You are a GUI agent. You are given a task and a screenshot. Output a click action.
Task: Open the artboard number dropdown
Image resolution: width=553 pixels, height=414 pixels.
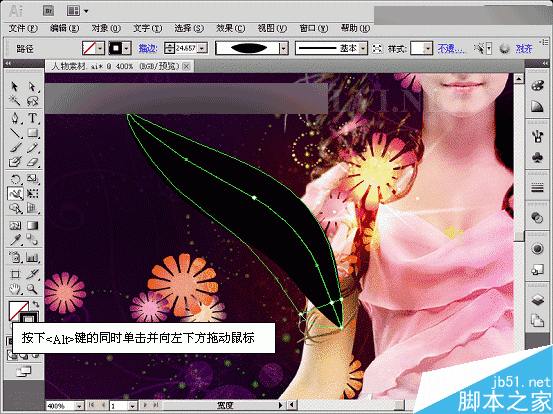coord(132,406)
